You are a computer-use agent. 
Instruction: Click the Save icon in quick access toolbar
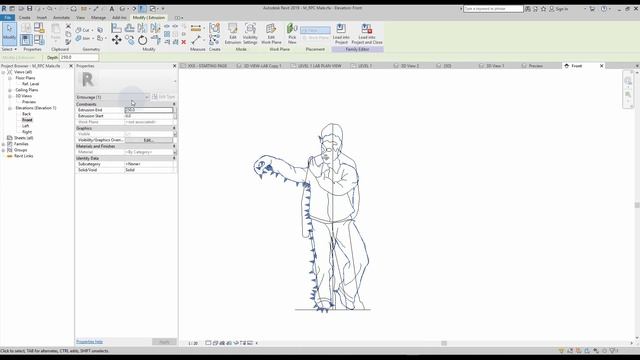point(29,9)
